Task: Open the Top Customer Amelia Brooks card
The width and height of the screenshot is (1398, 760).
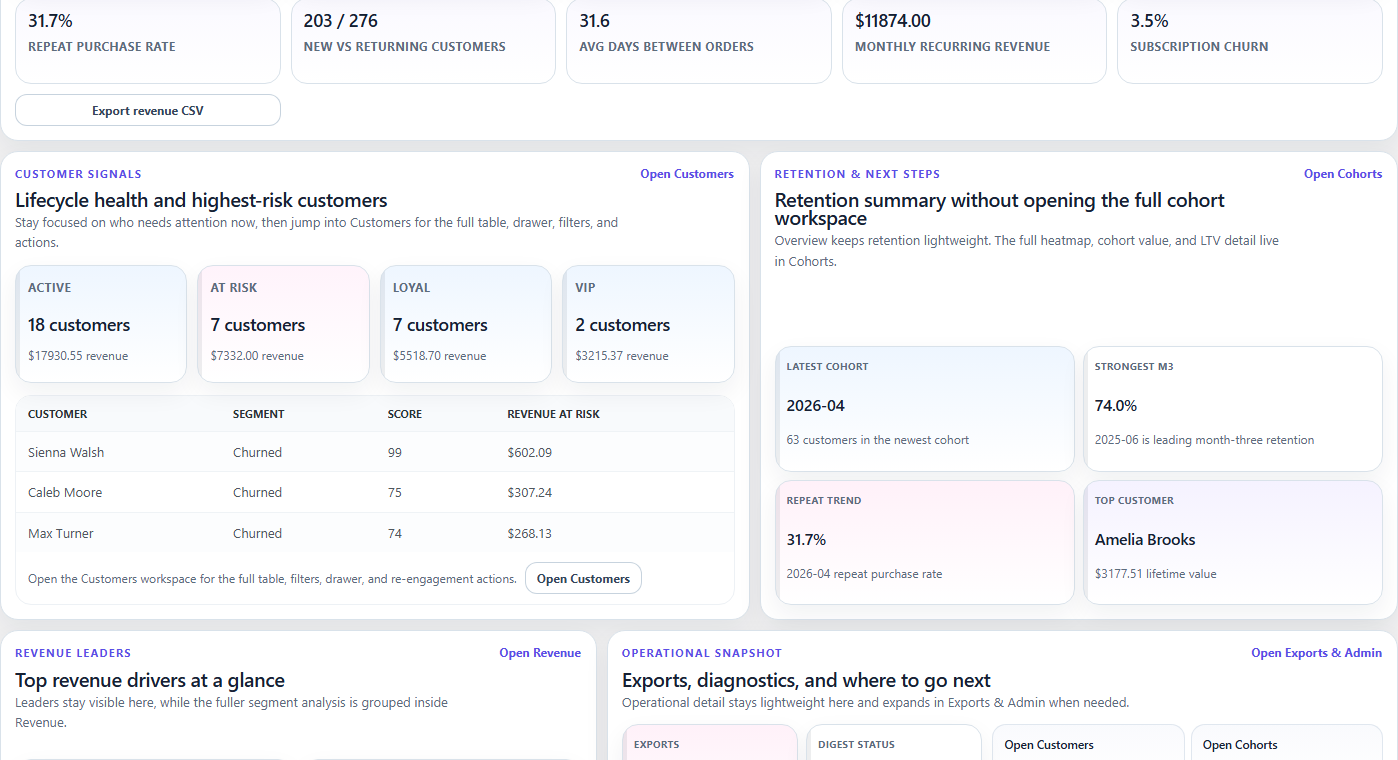Action: click(x=1233, y=542)
